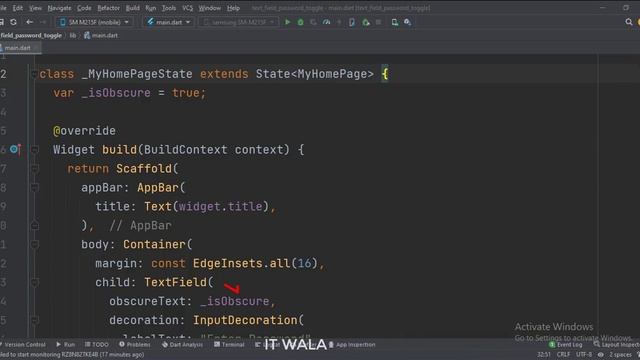Start debugging with the green bug icon
Image resolution: width=640 pixels, height=360 pixels.
[x=300, y=22]
